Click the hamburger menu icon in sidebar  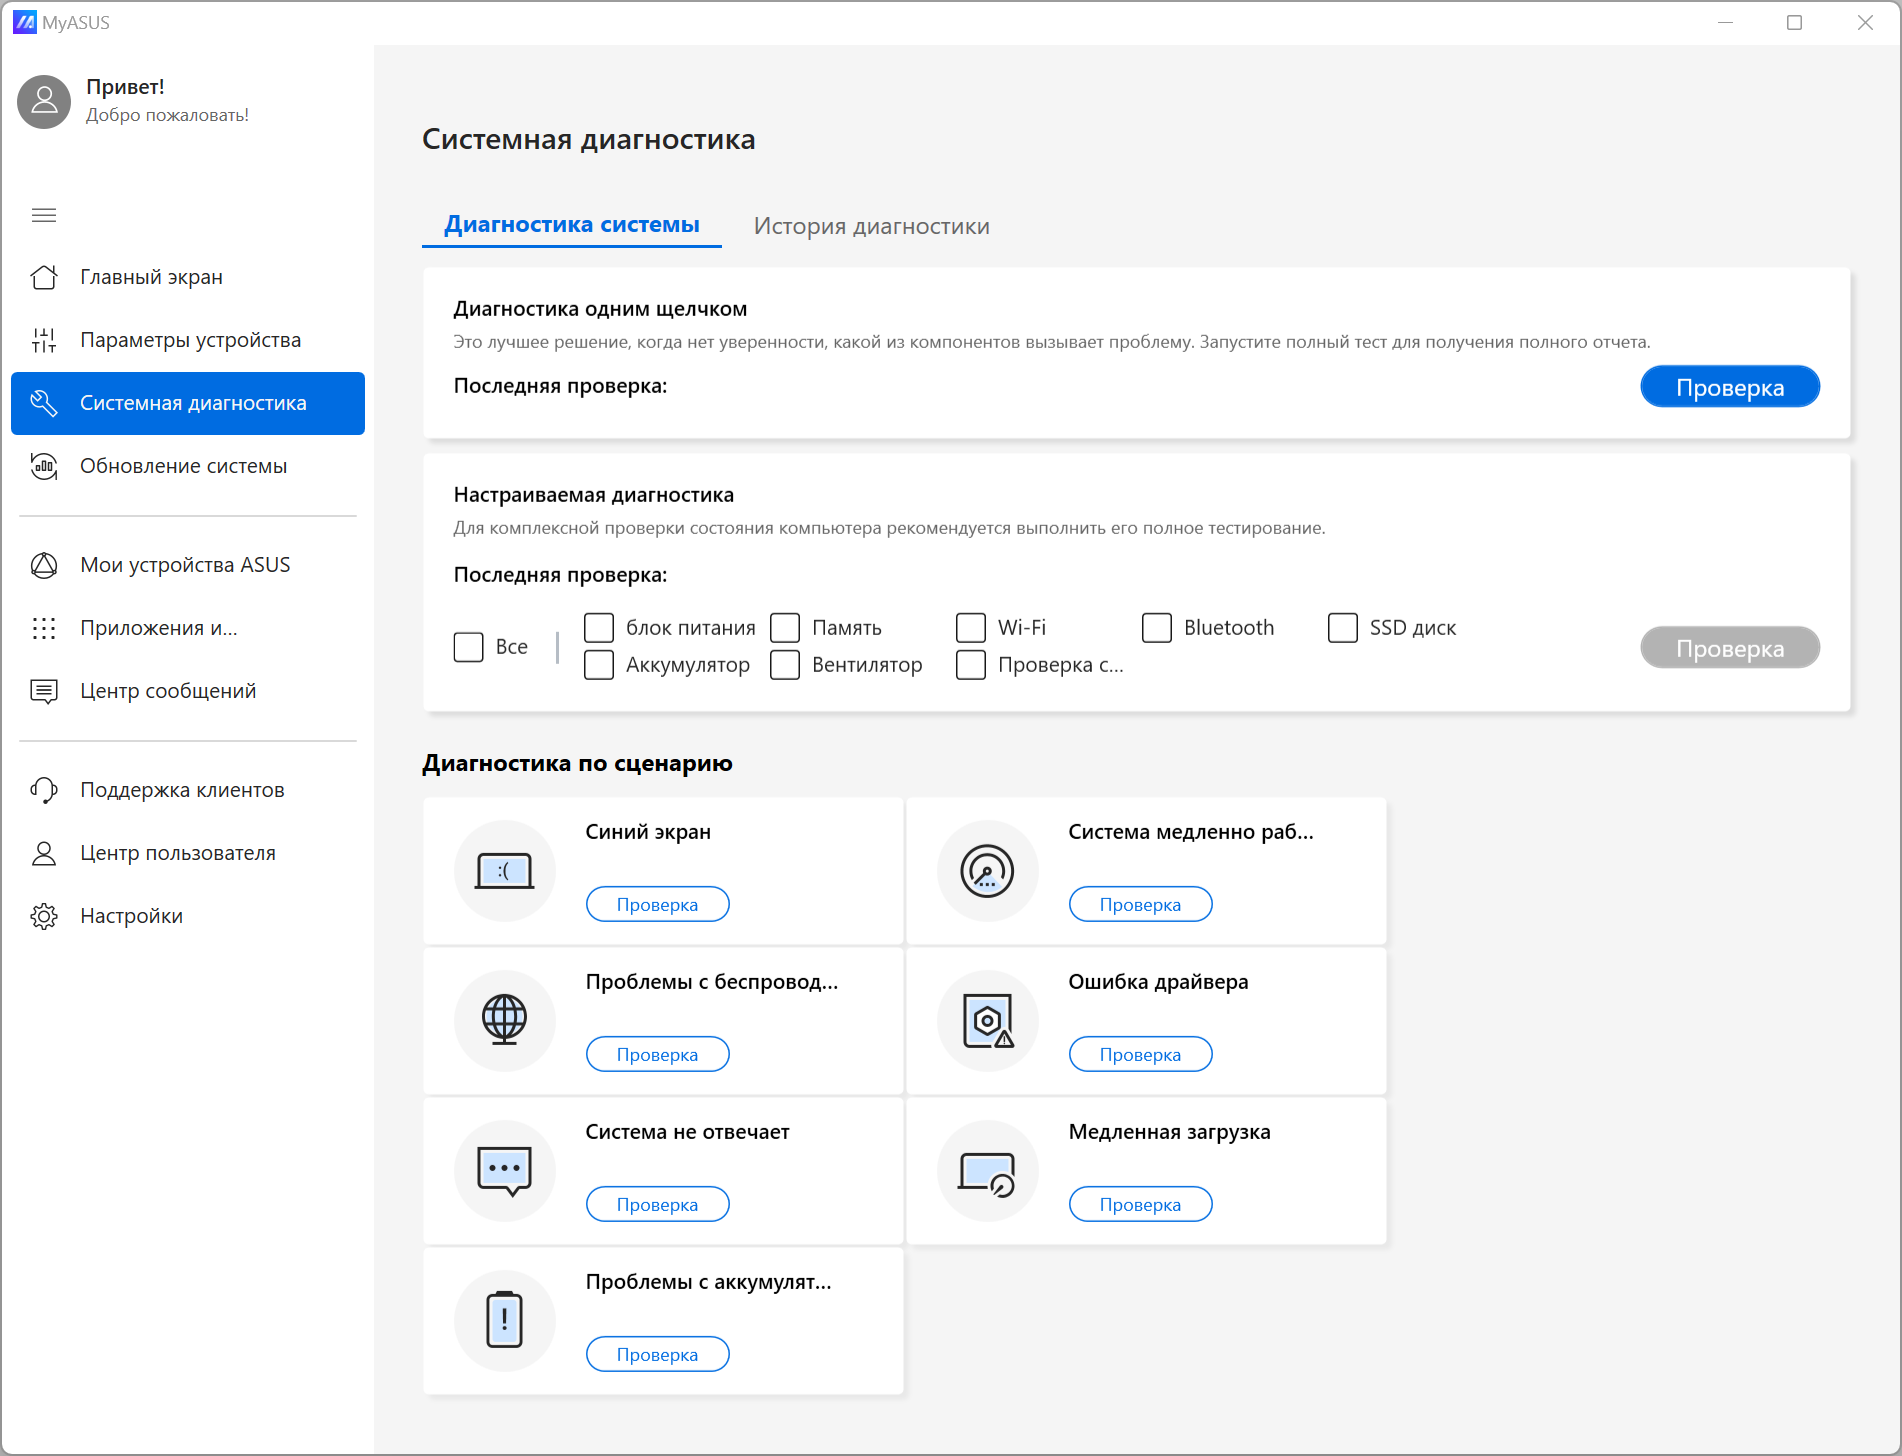tap(44, 215)
